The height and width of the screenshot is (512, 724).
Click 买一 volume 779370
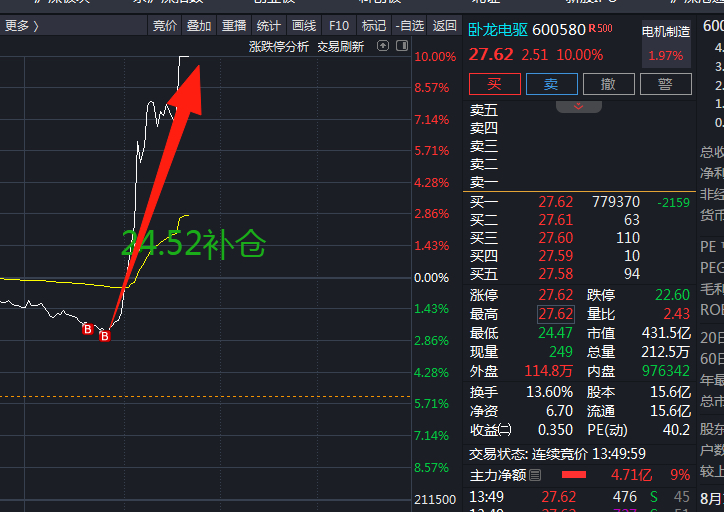(x=616, y=202)
